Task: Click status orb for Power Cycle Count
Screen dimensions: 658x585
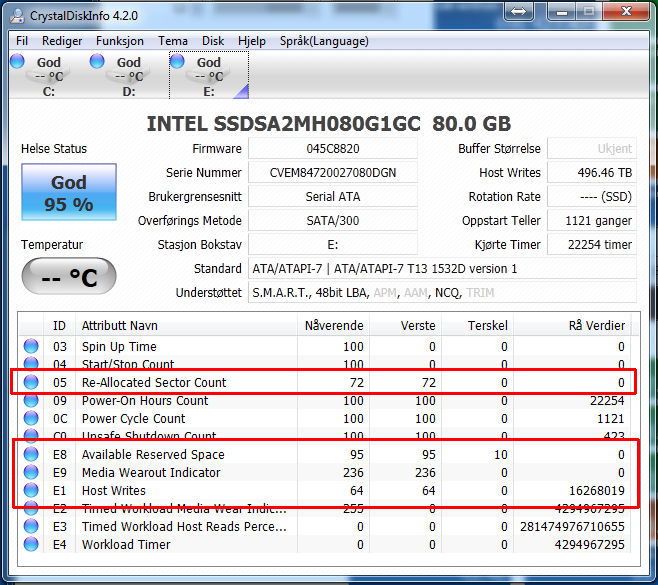Action: click(x=31, y=418)
